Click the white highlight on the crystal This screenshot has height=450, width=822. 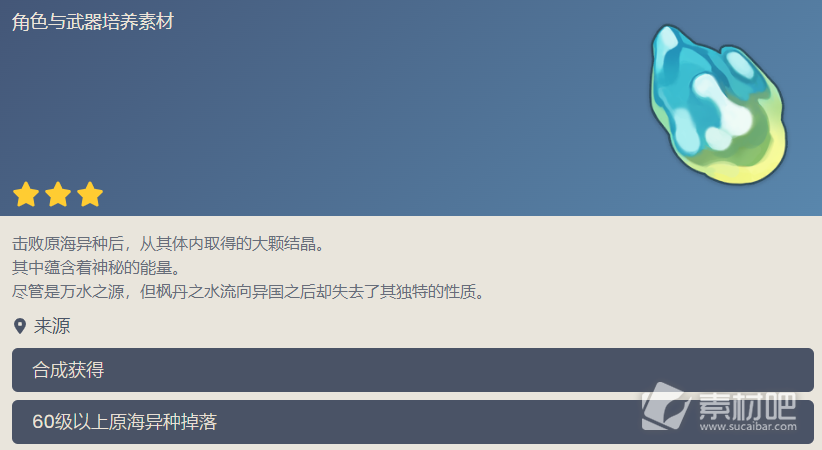tap(722, 110)
